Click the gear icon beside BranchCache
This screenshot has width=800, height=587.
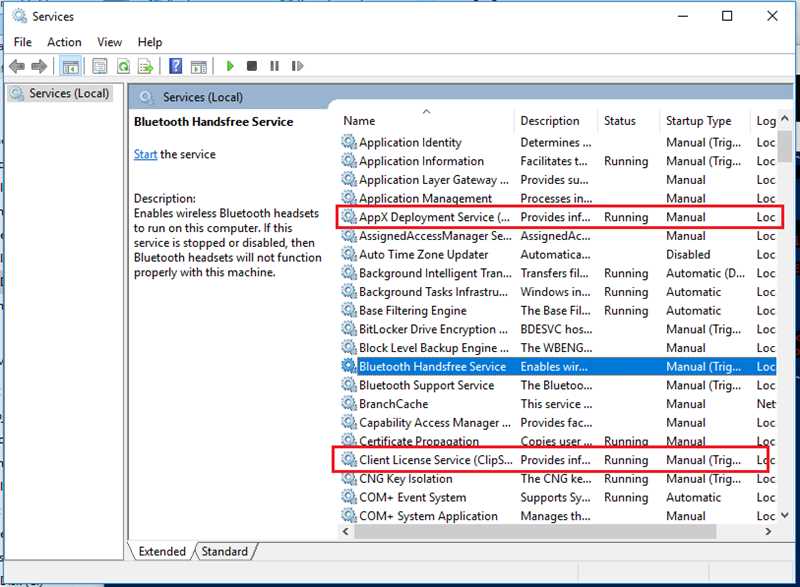coord(349,403)
